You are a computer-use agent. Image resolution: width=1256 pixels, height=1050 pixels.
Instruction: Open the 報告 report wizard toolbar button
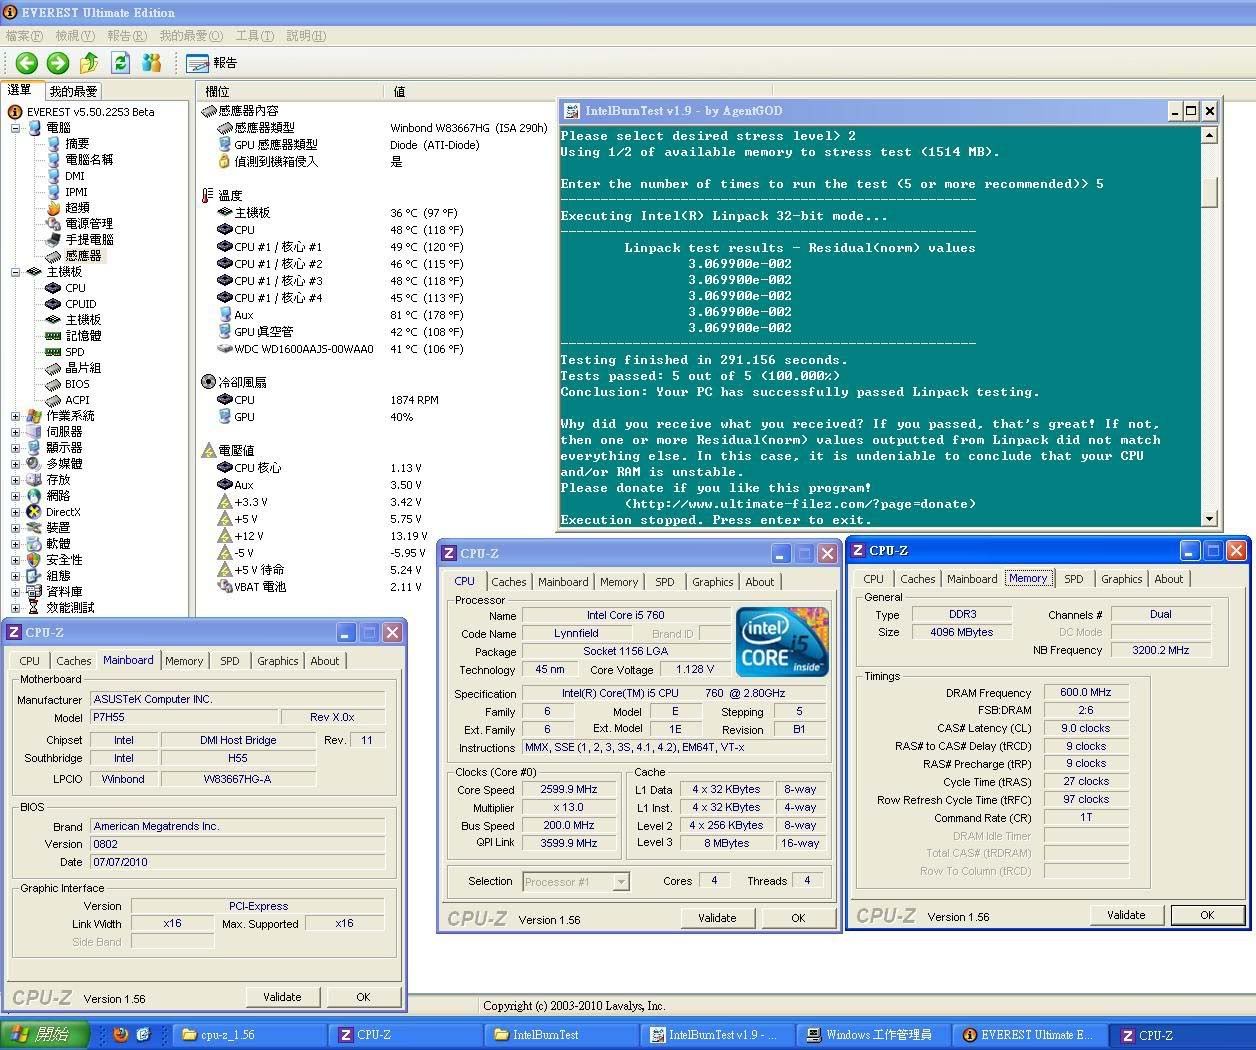click(x=212, y=63)
